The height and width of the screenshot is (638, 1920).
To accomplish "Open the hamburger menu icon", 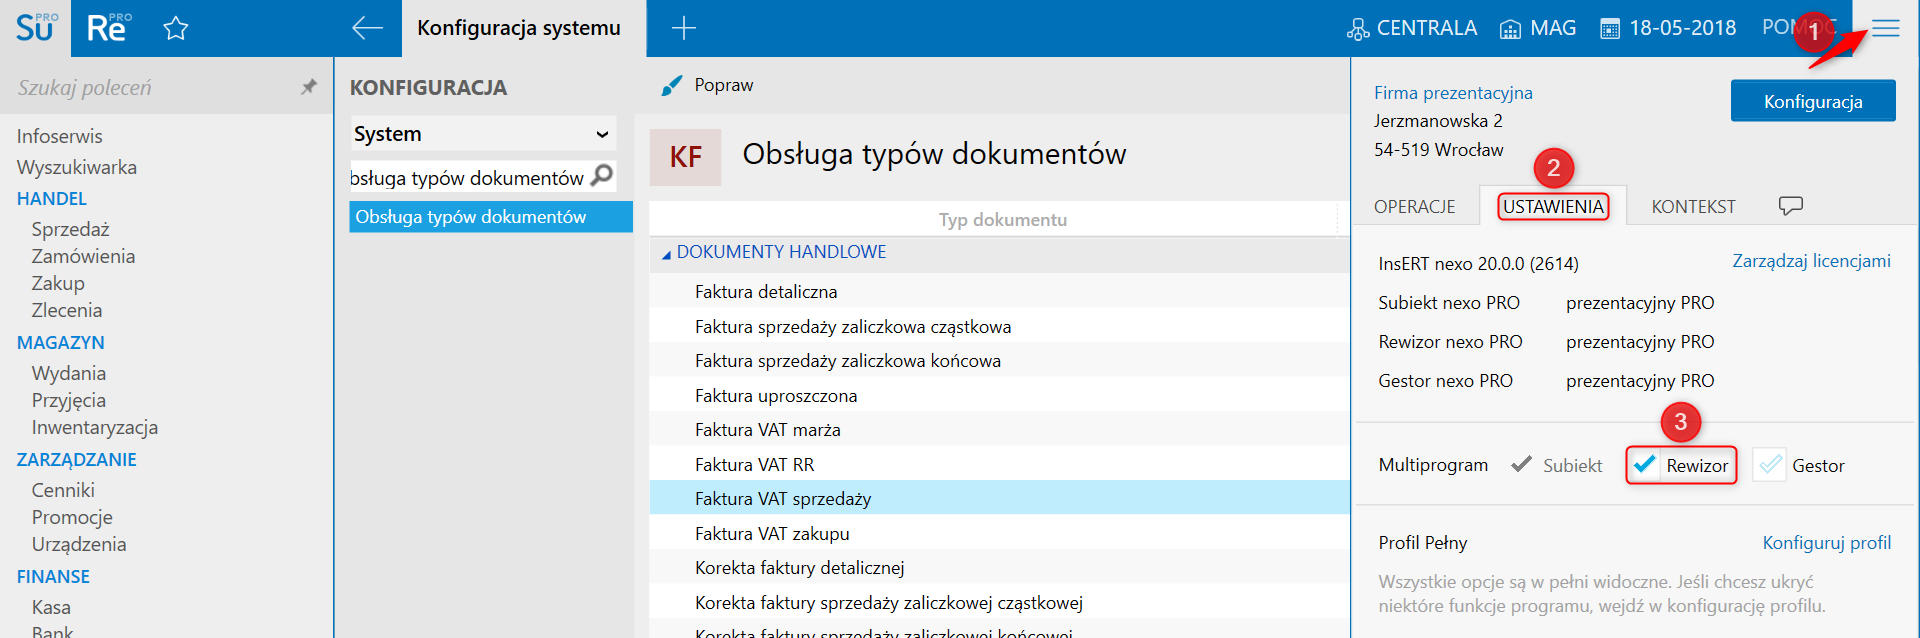I will pyautogui.click(x=1885, y=28).
